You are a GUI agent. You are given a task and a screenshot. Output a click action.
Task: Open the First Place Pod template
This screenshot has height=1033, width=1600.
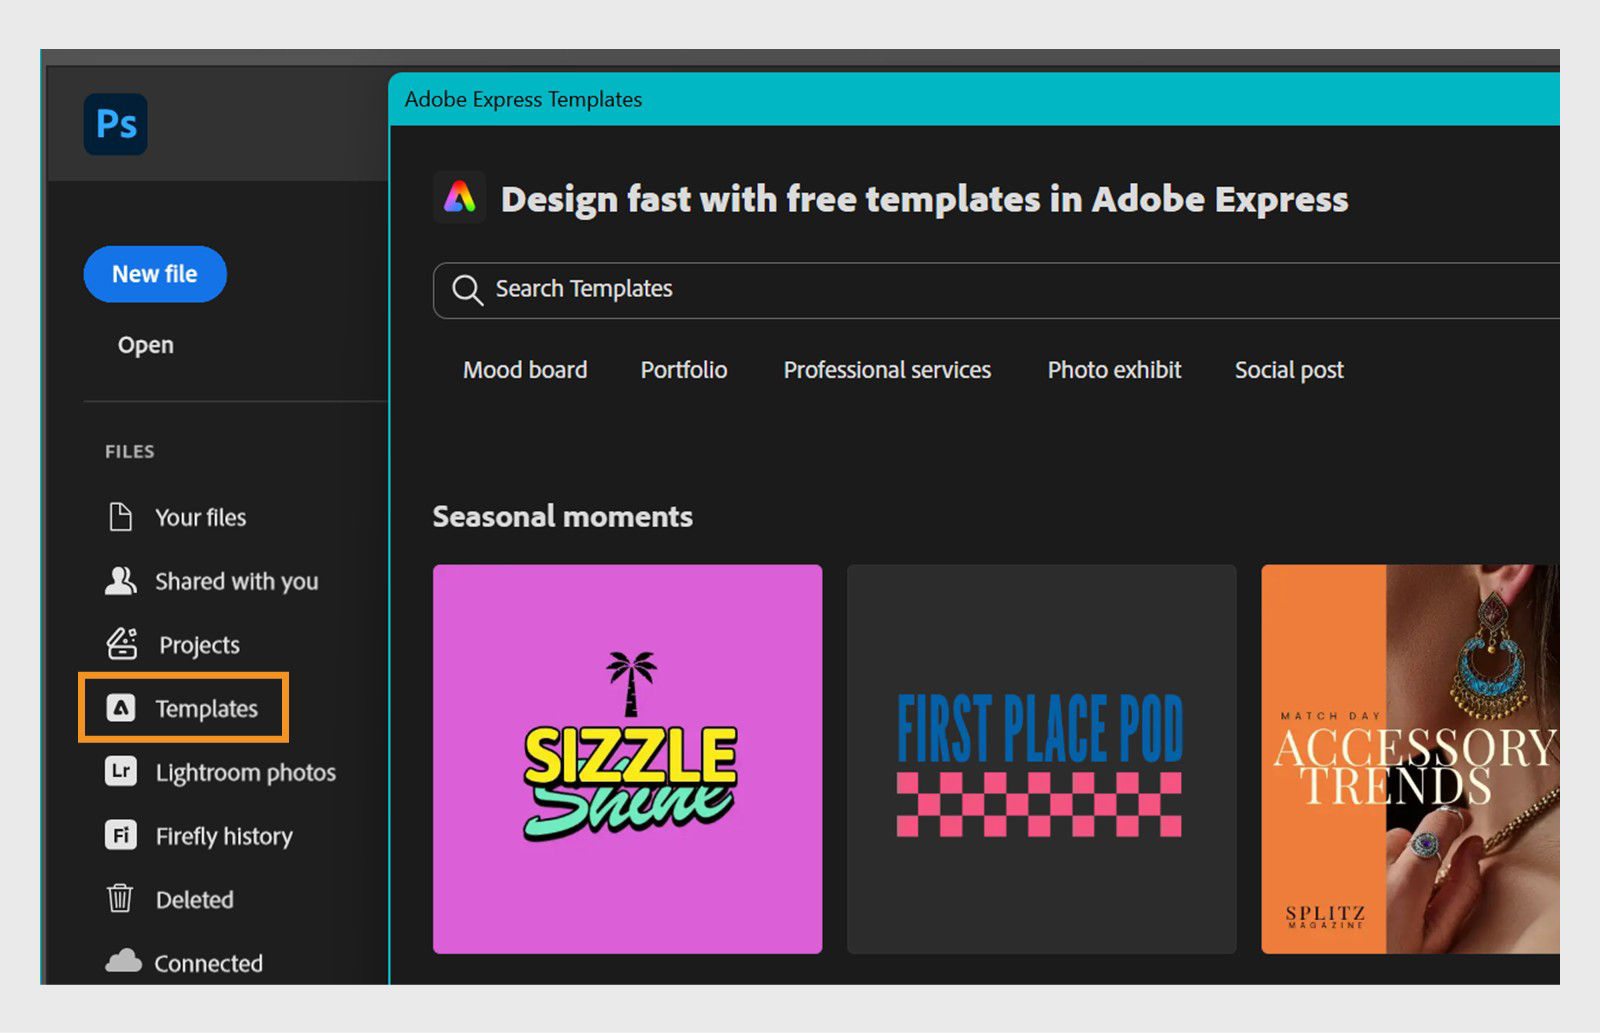click(x=1041, y=758)
